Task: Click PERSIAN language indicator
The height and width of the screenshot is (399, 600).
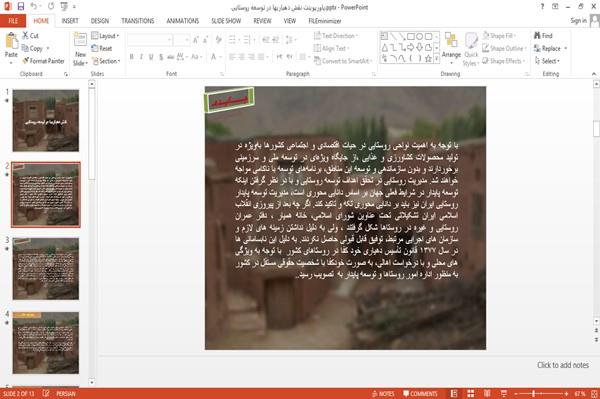Action: (66, 394)
